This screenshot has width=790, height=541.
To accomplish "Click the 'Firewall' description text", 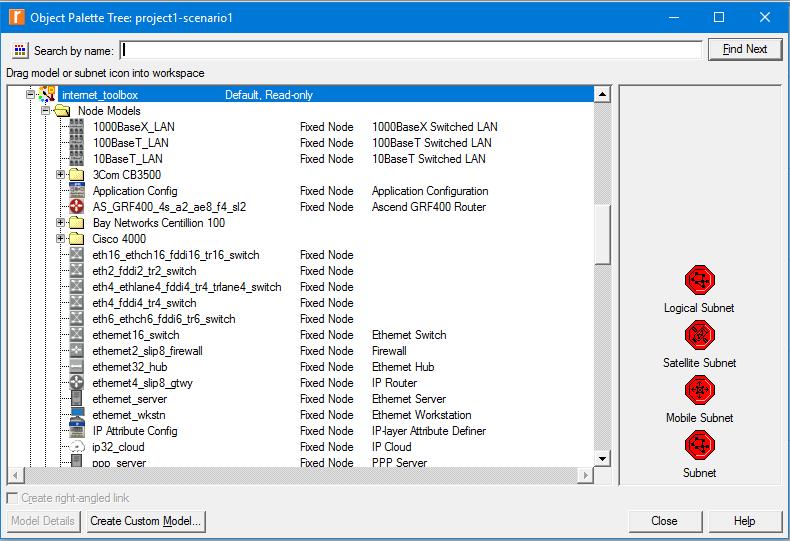I will (389, 351).
